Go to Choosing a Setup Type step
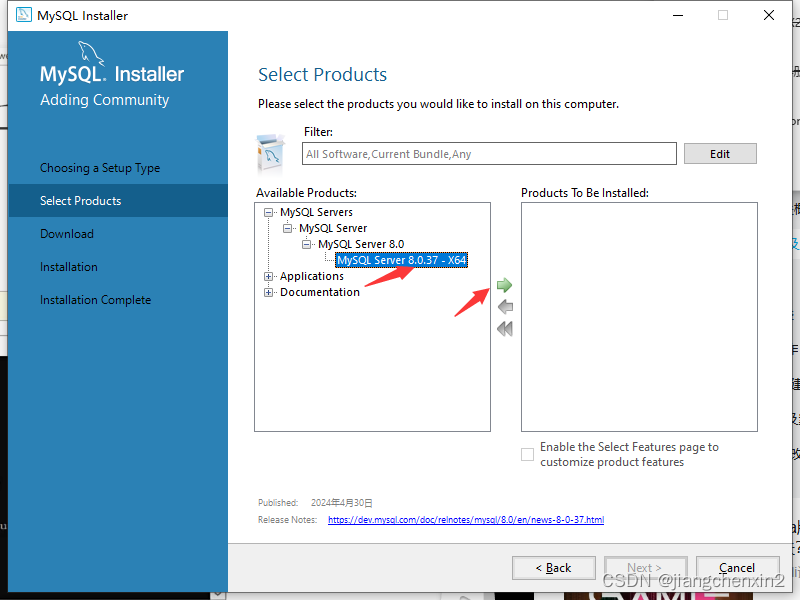This screenshot has width=800, height=600. (100, 168)
